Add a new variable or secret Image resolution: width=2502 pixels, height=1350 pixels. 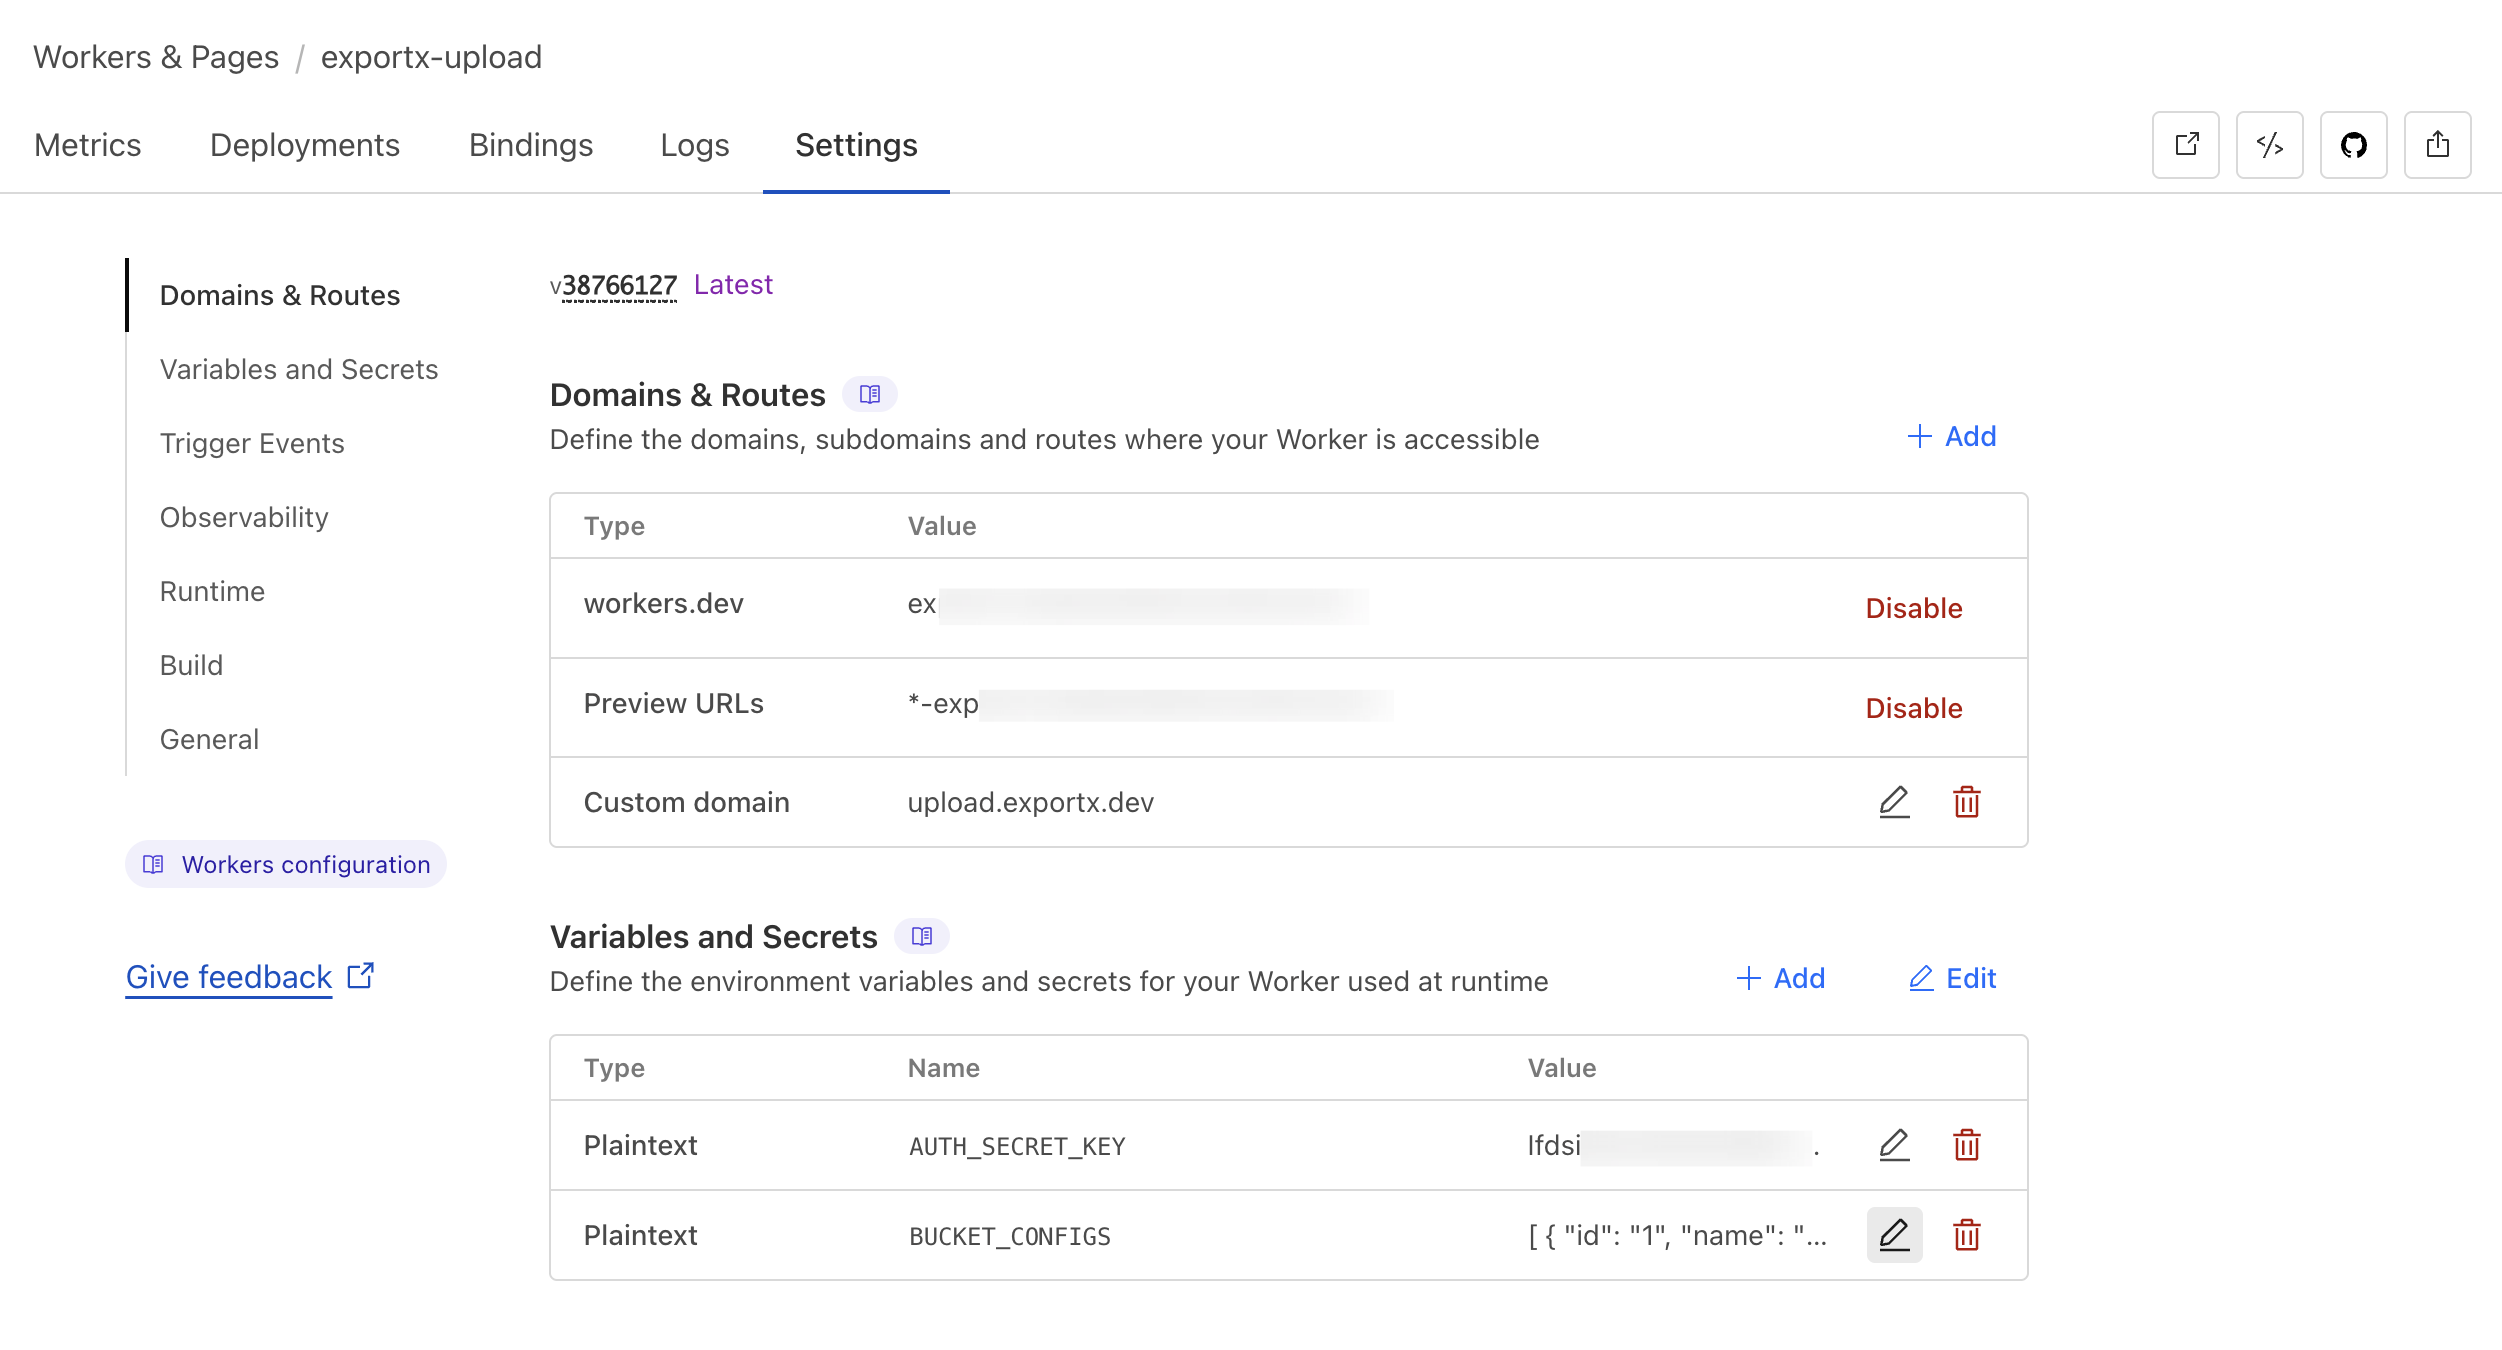pyautogui.click(x=1780, y=978)
